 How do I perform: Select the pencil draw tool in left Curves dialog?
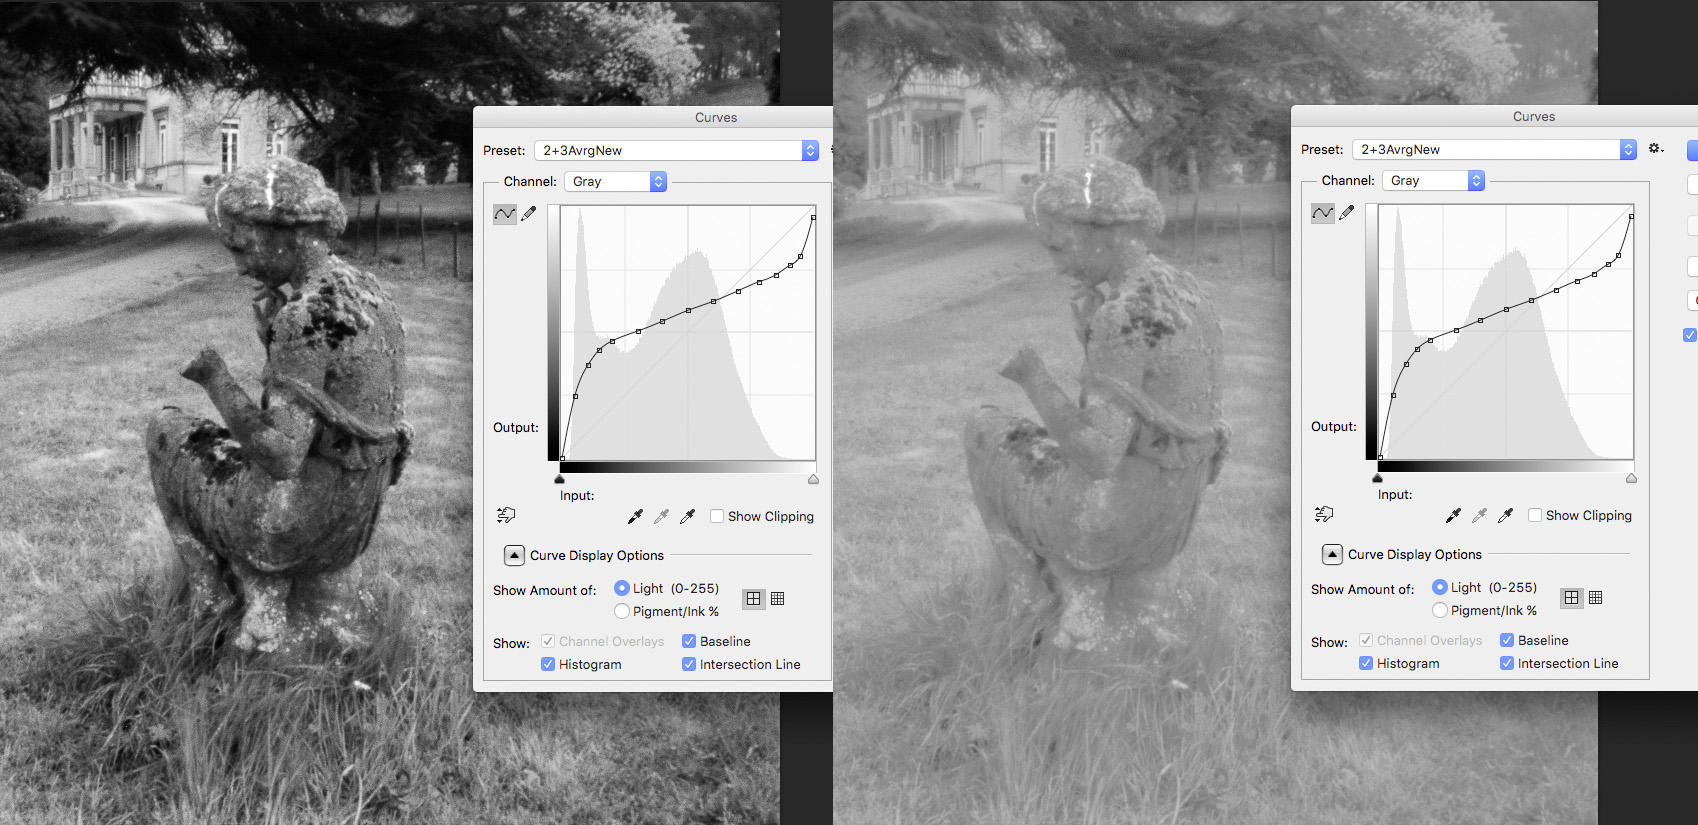point(529,213)
